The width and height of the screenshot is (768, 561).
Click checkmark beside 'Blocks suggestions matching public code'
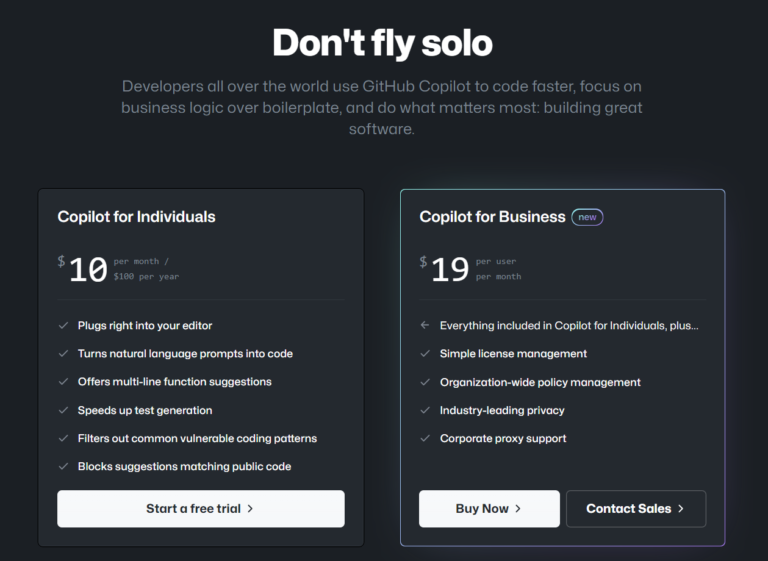click(63, 466)
